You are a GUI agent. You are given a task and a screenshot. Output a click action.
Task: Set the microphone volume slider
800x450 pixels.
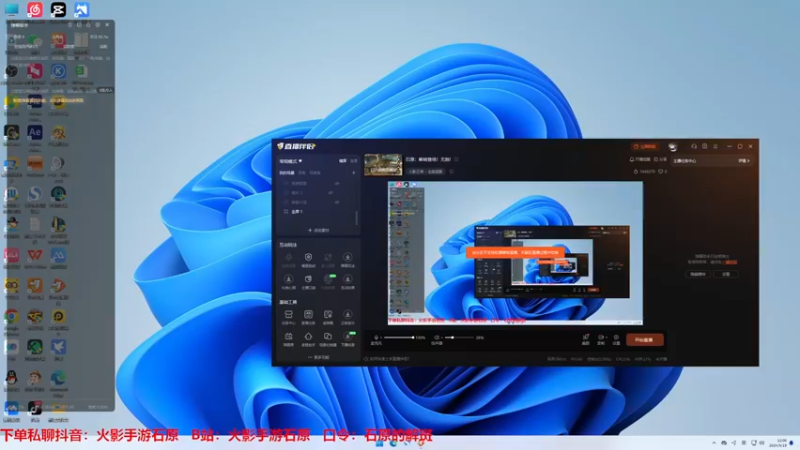tap(399, 337)
